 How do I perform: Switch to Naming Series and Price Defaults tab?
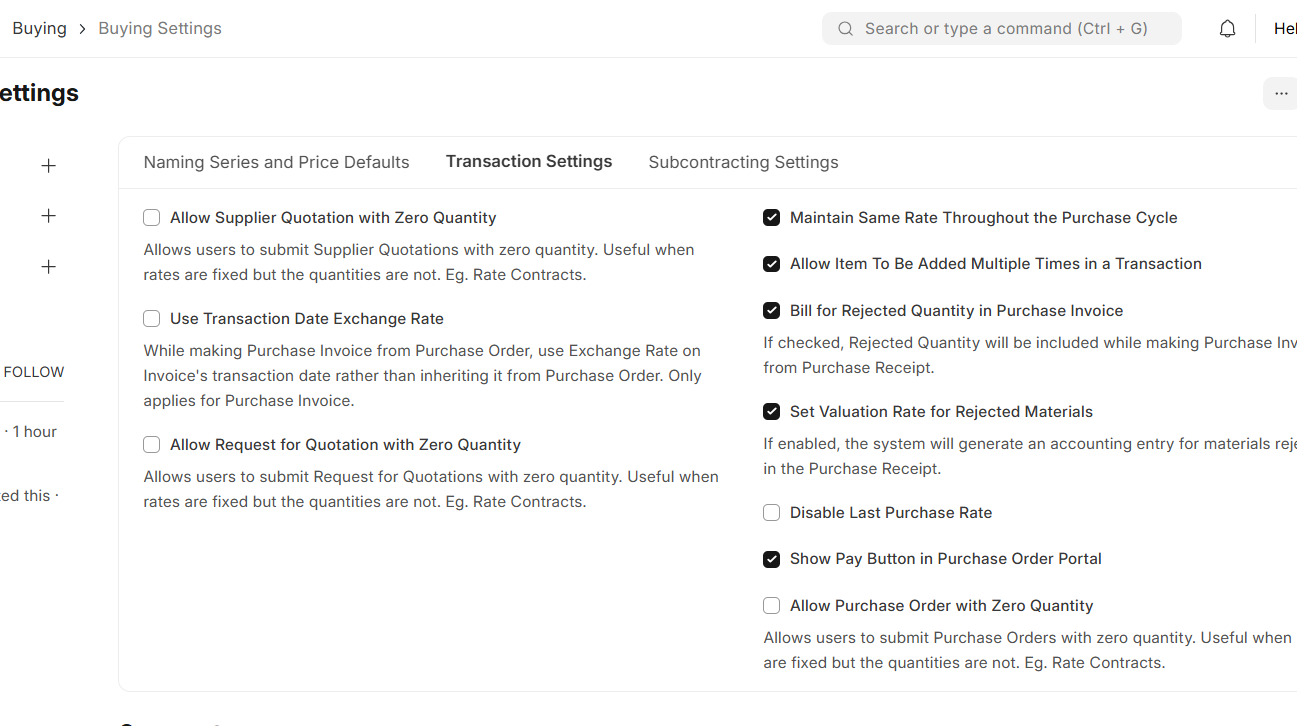276,162
